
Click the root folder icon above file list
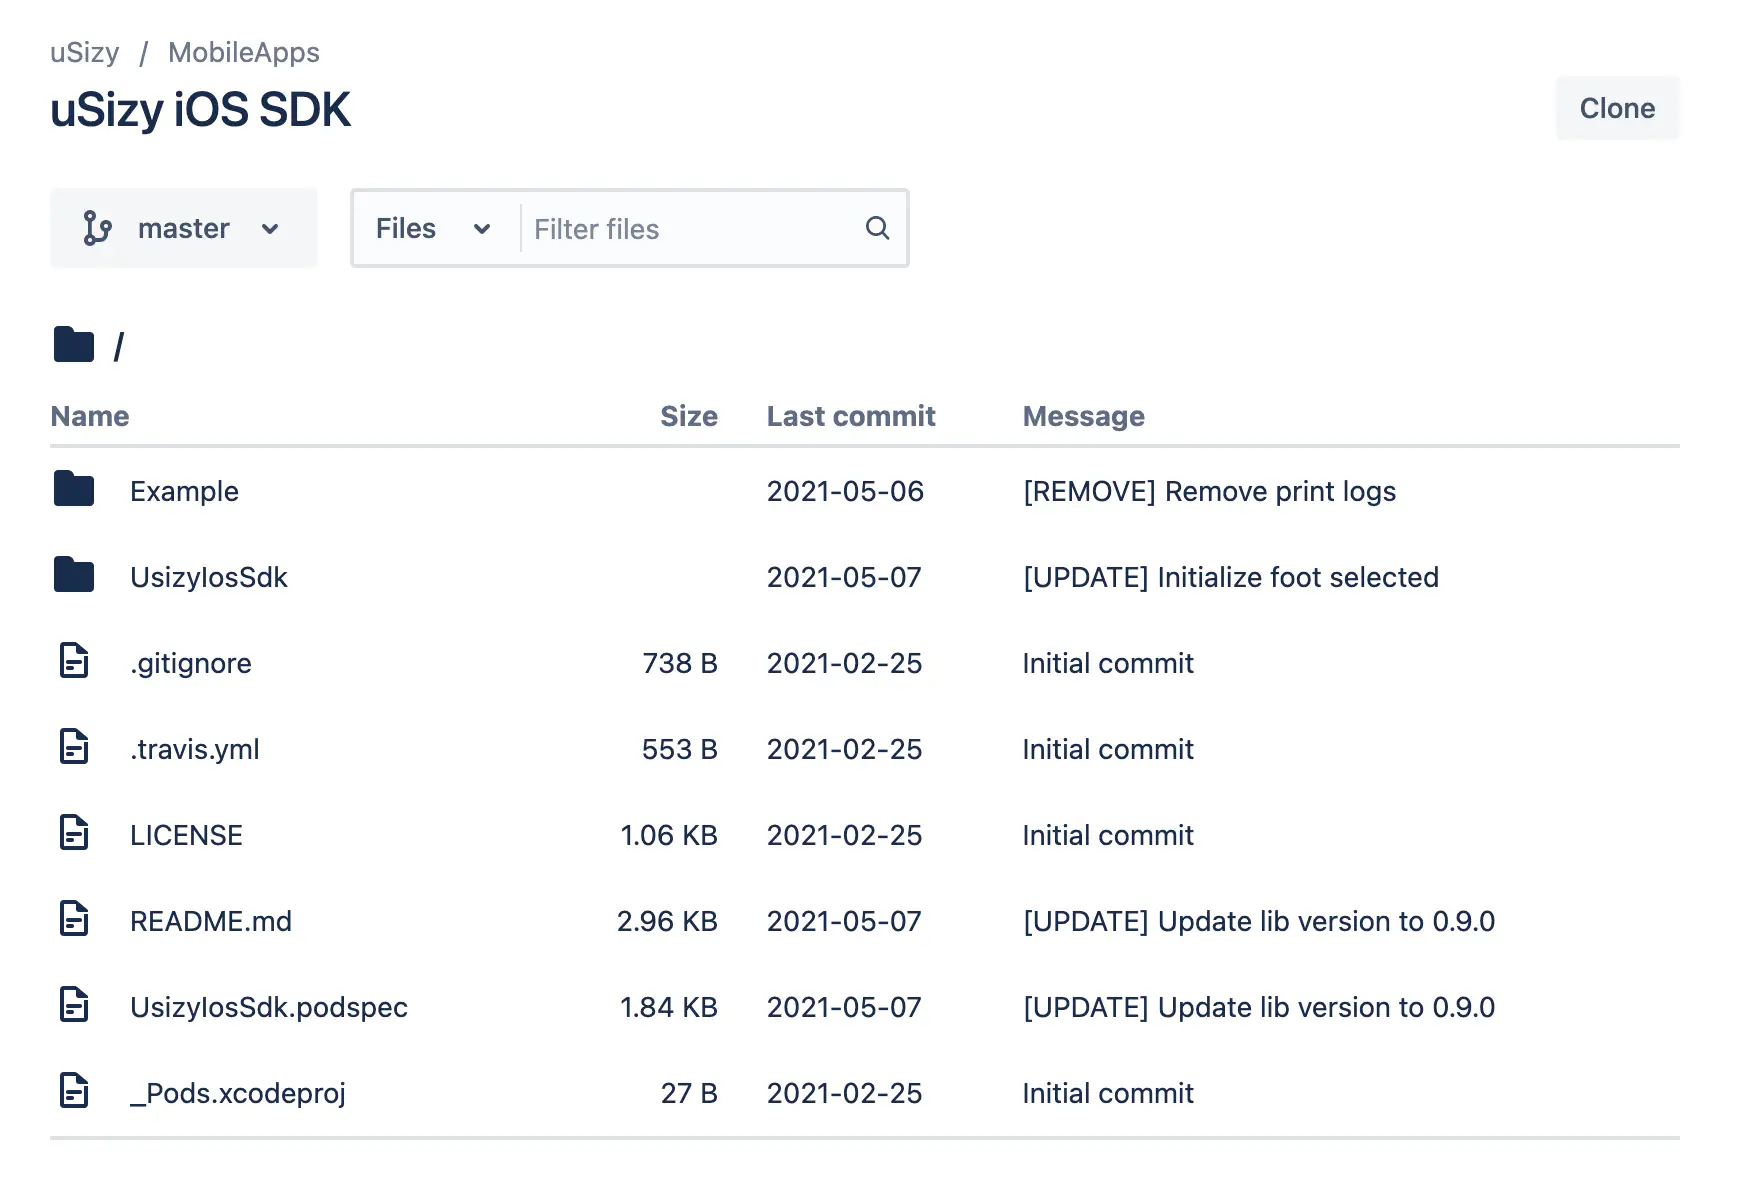tap(73, 345)
